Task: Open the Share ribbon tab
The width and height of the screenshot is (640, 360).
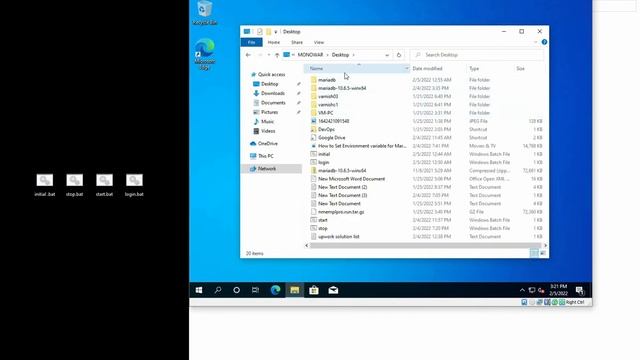Action: pyautogui.click(x=297, y=42)
